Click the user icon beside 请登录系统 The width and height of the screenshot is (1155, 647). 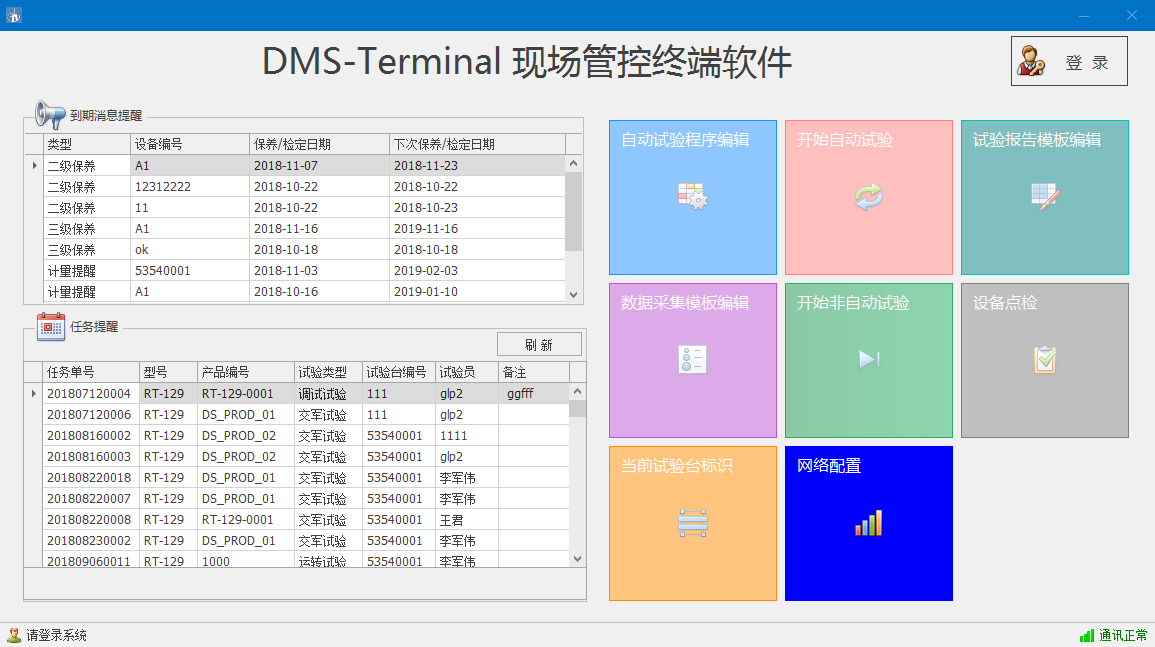(x=13, y=634)
